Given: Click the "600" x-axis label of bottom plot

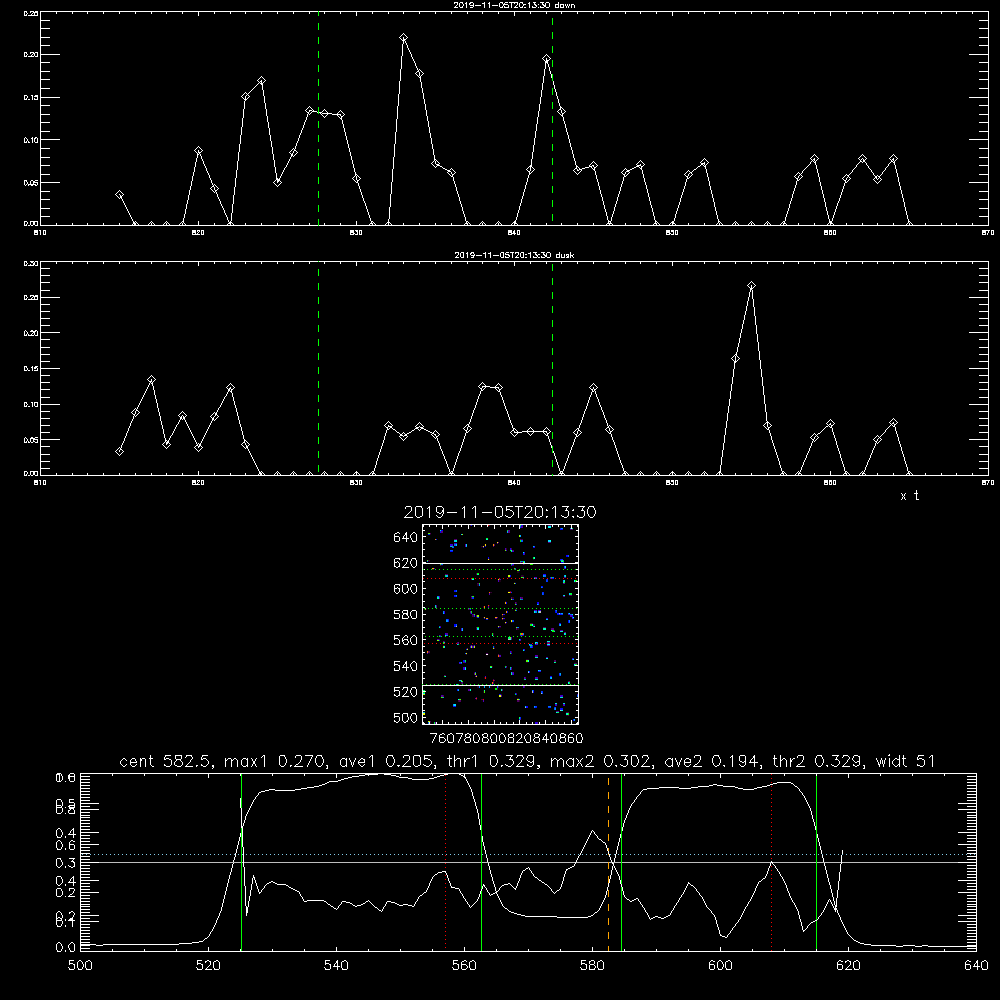Looking at the screenshot, I should point(720,966).
